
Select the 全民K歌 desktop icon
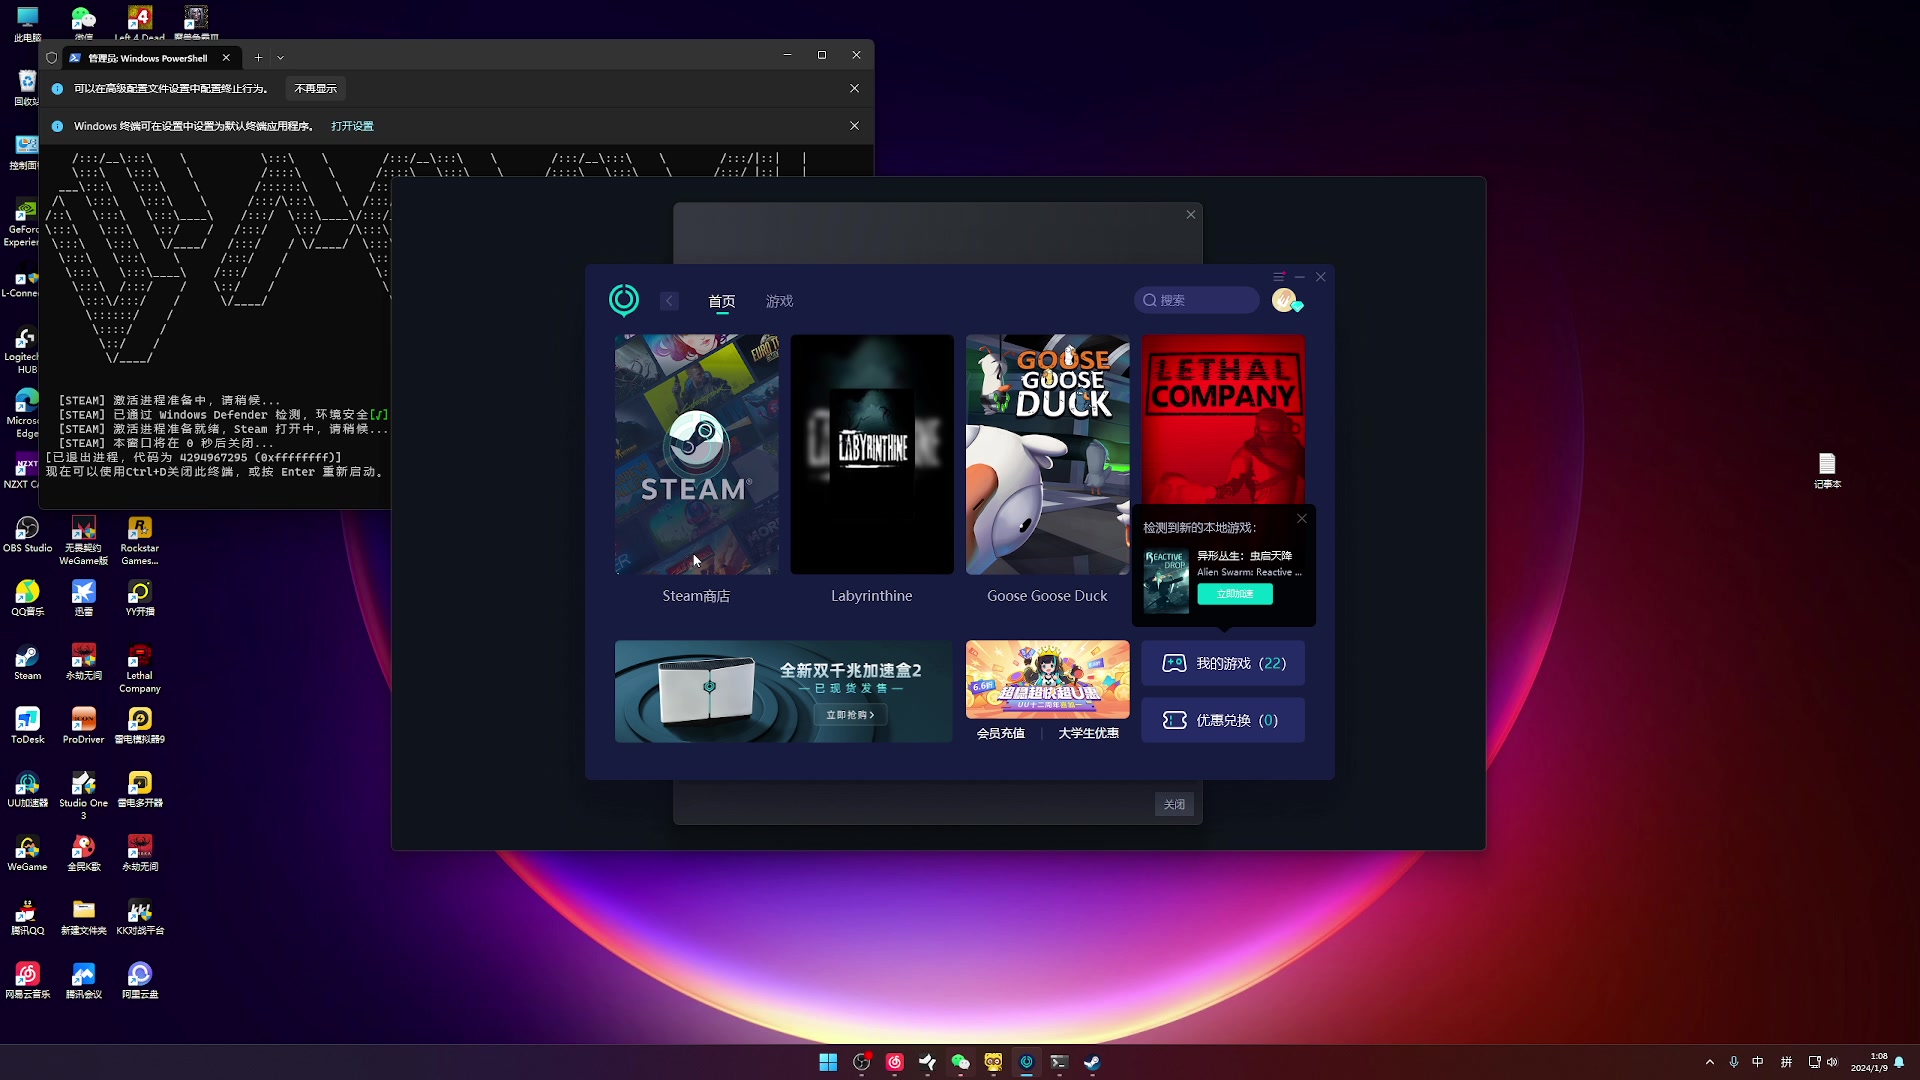coord(83,854)
